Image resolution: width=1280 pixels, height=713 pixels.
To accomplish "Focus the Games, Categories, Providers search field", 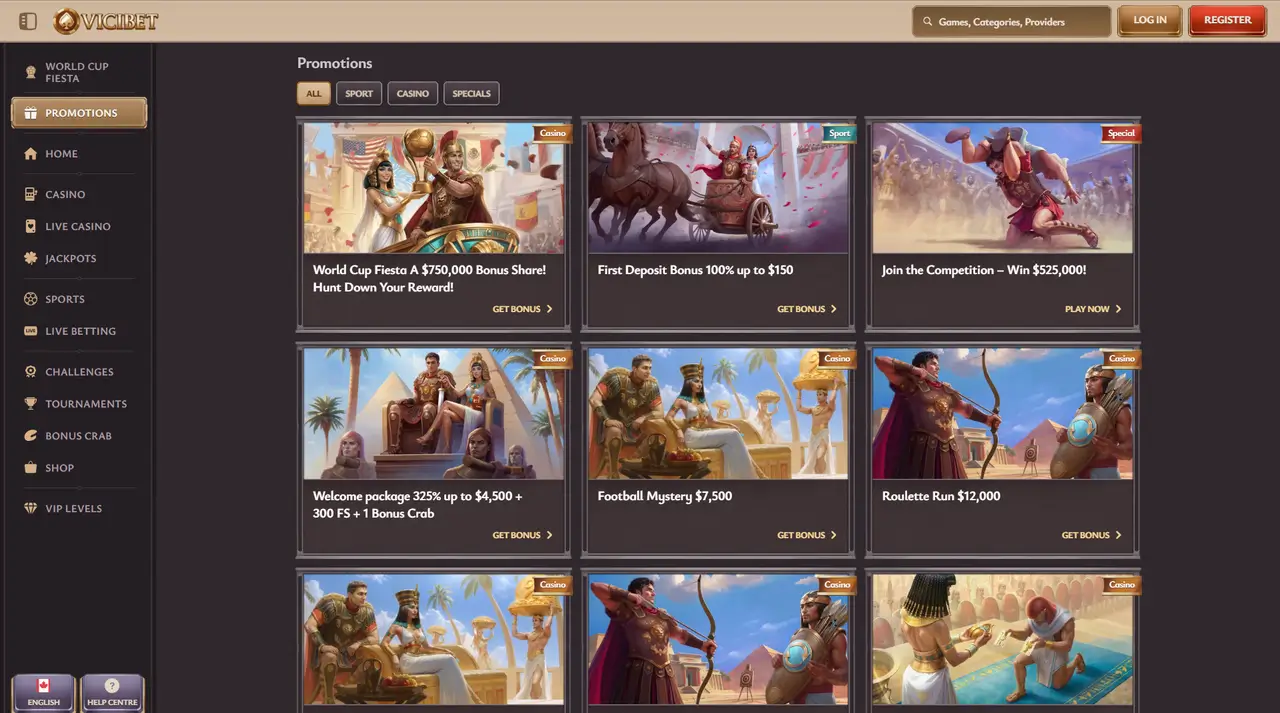I will [1011, 21].
